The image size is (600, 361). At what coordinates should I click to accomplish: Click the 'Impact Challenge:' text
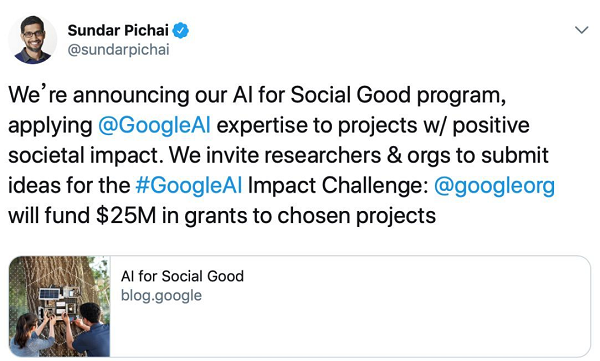(338, 186)
